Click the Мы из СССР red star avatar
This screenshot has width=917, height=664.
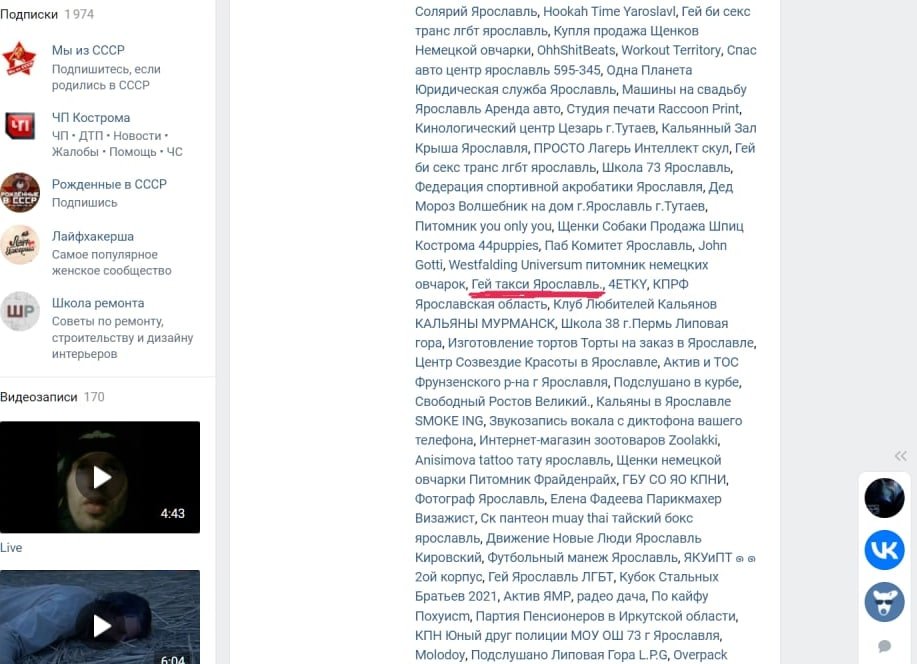(19, 59)
